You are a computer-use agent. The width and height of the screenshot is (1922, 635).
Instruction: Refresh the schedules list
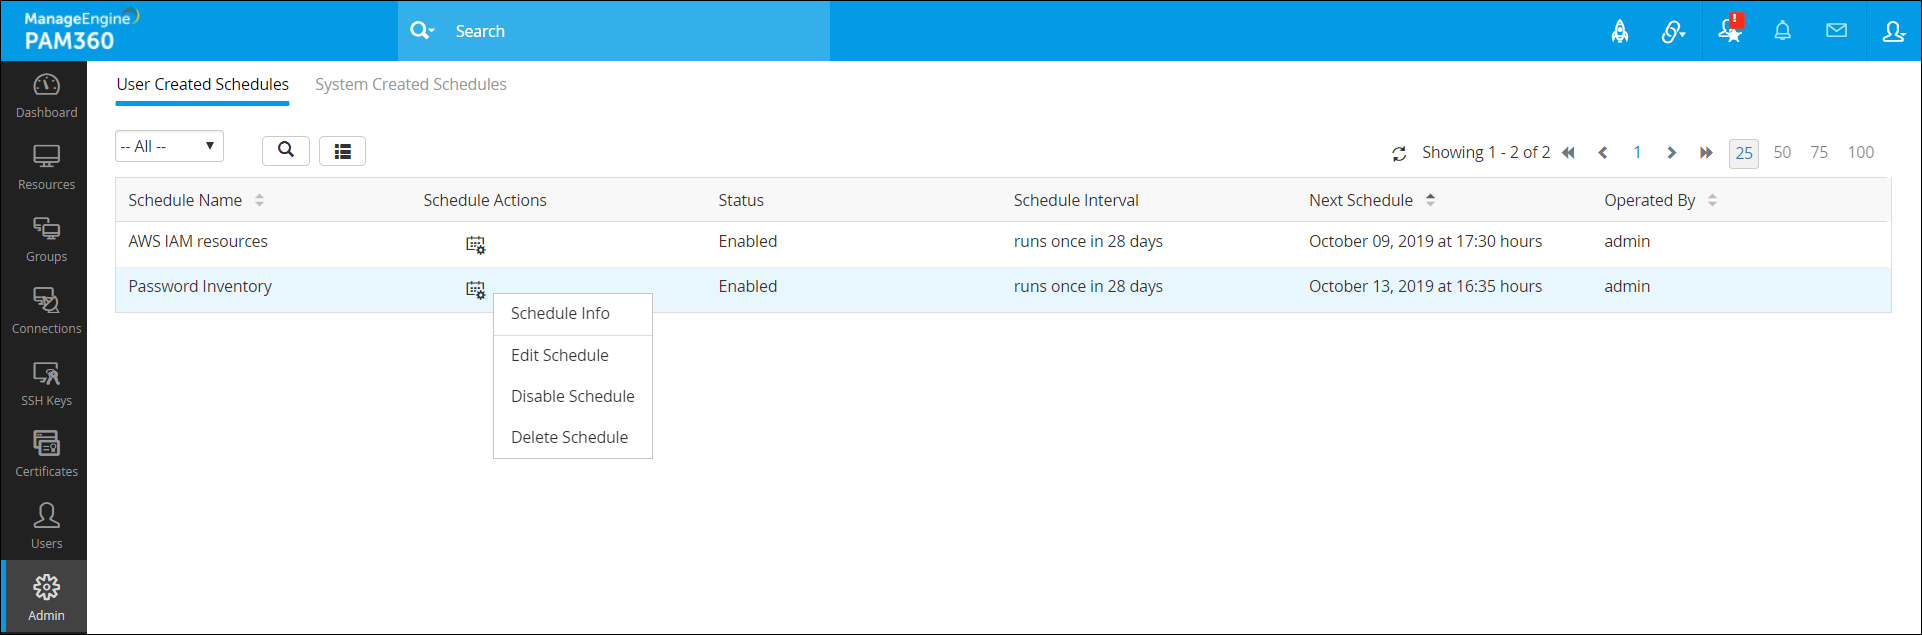(1399, 153)
